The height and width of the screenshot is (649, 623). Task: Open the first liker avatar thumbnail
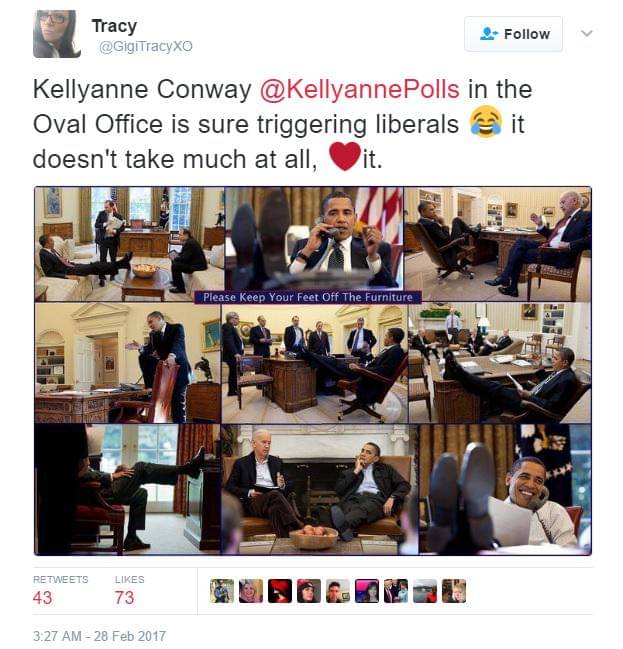point(222,591)
